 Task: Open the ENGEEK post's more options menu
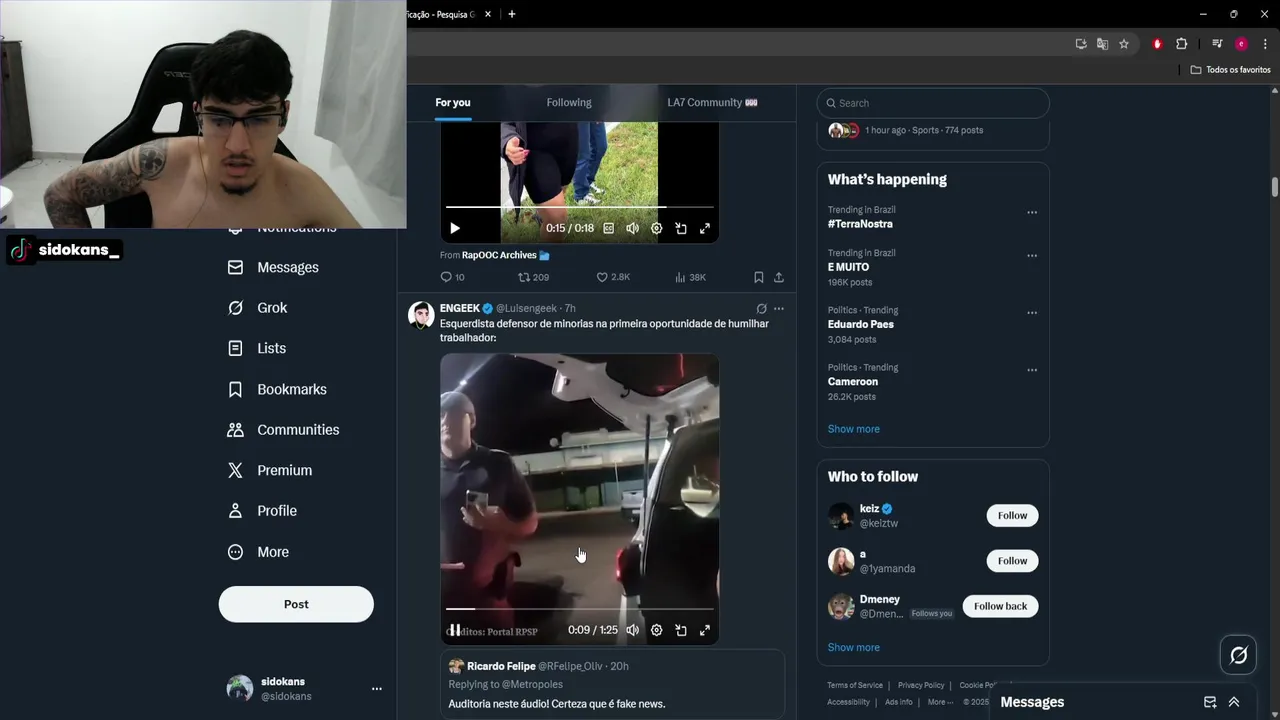(779, 308)
